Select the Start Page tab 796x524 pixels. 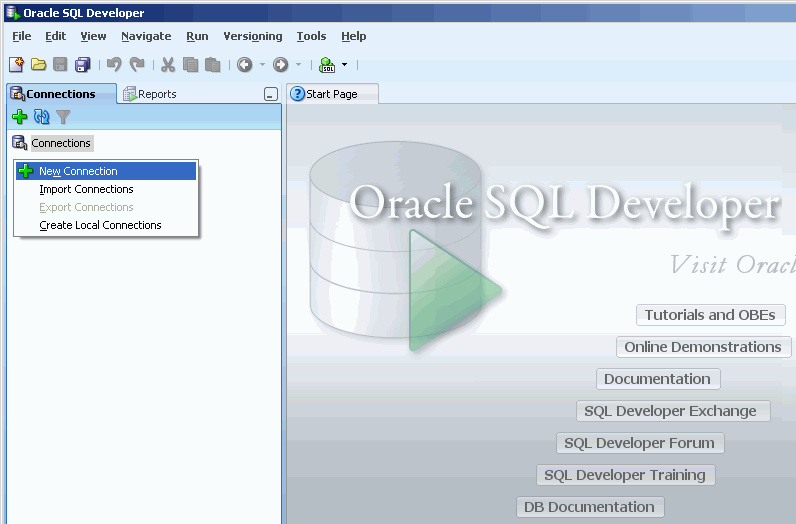click(333, 94)
